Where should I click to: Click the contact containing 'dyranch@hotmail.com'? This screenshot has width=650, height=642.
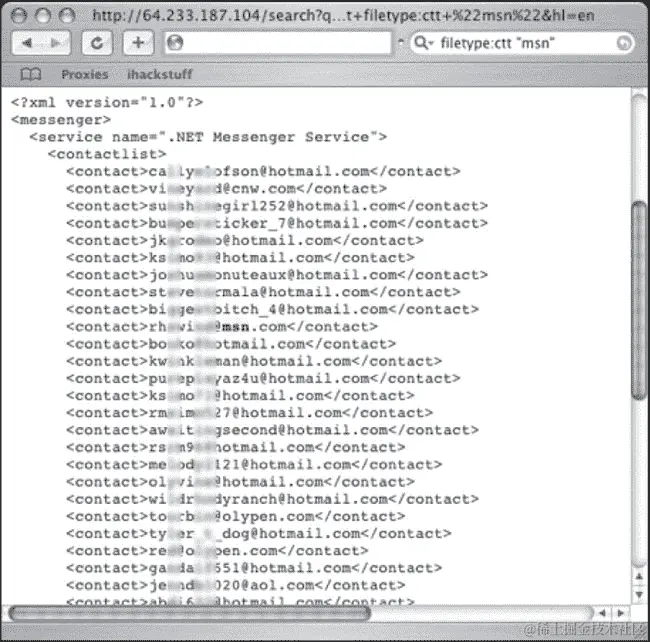(272, 499)
